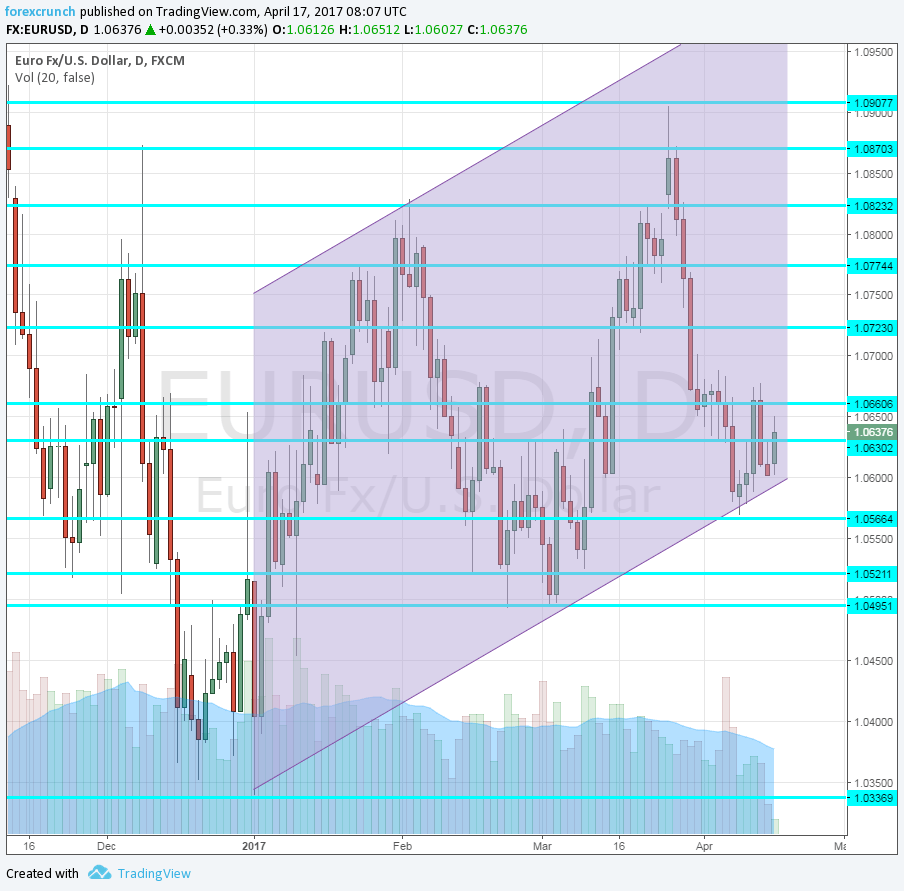Click the 1.07230 price level label
This screenshot has height=891, width=904.
point(872,327)
